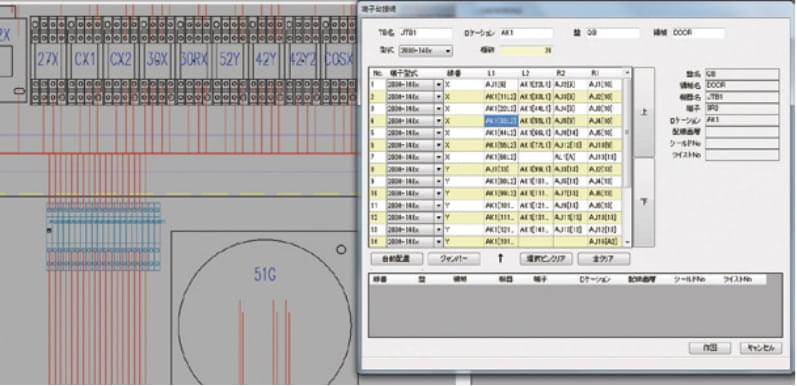This screenshot has width=797, height=386.
Task: Open terminal type dropdown in row 7
Action: 439,157
